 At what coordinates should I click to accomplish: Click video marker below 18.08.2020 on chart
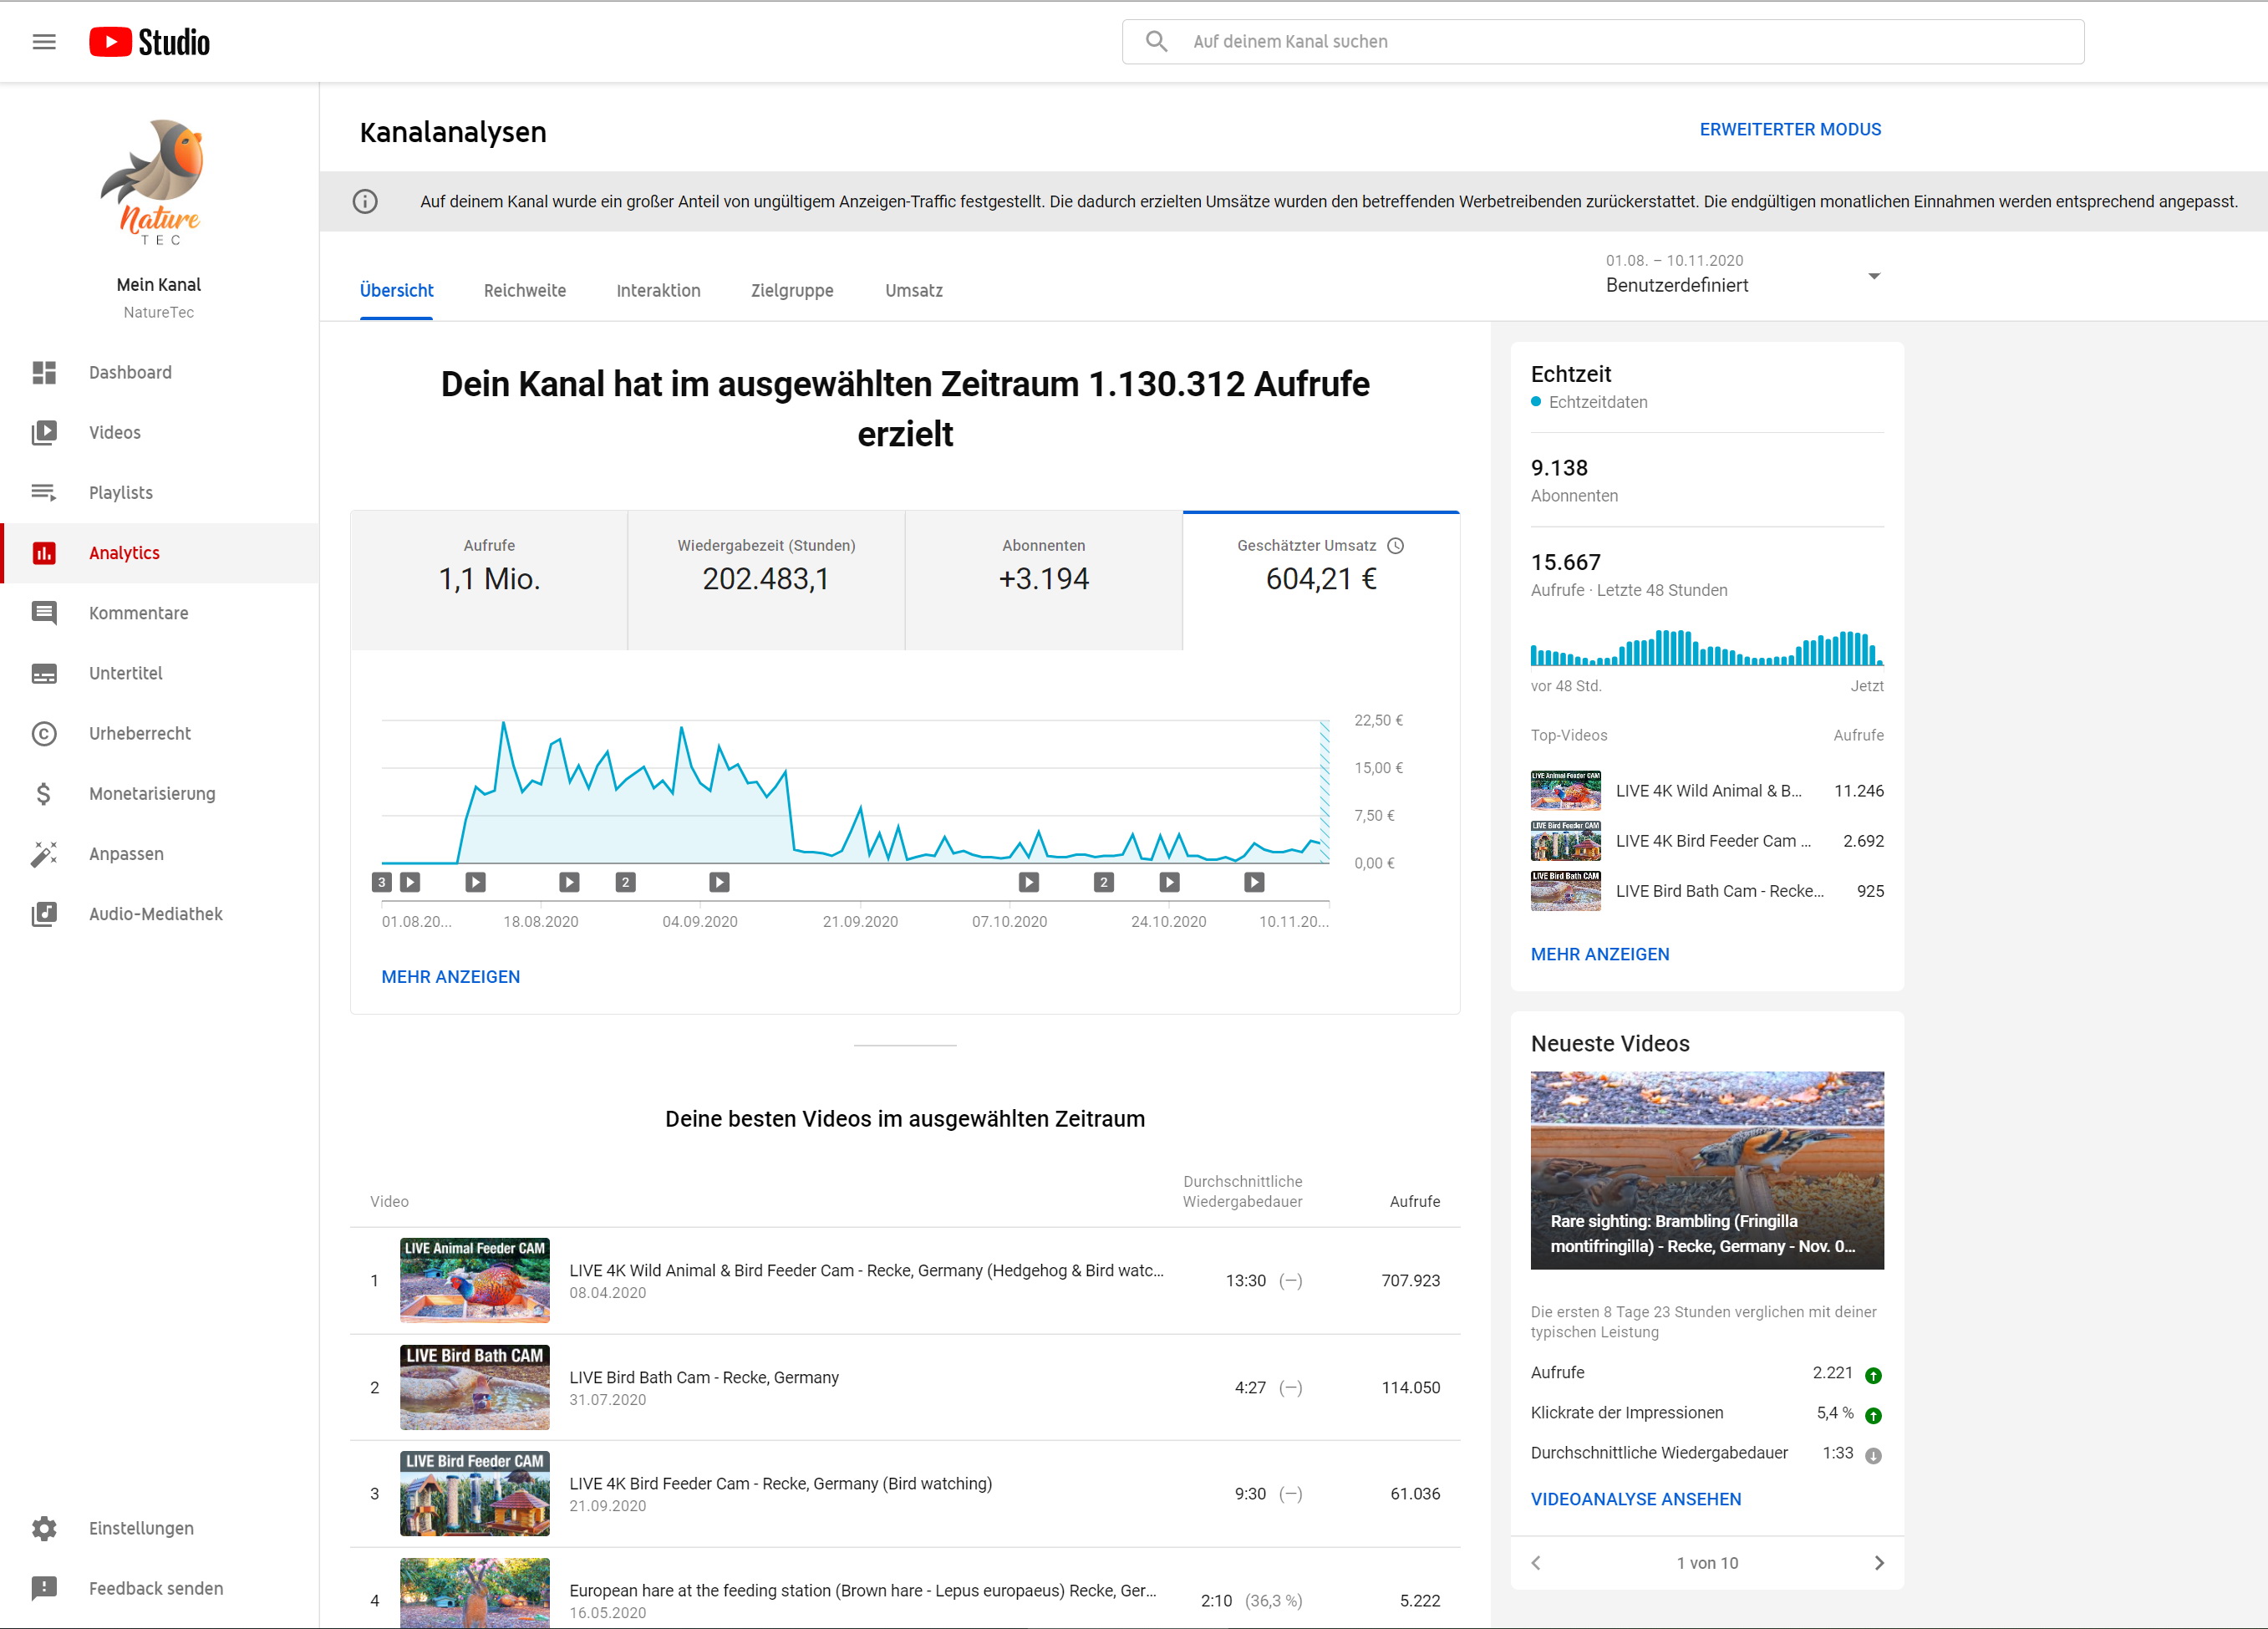tap(569, 882)
